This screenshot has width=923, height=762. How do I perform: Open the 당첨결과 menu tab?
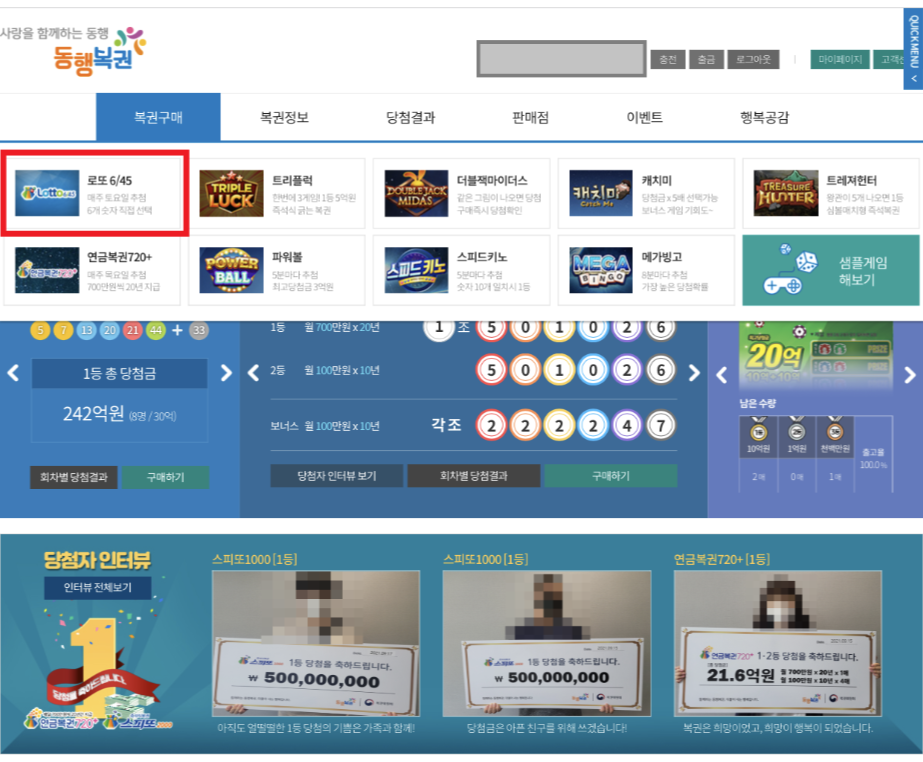click(410, 117)
